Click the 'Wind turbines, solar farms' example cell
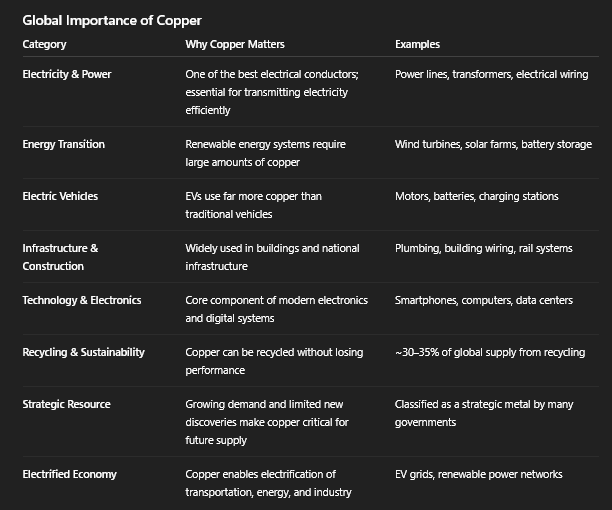The image size is (612, 510). tap(493, 144)
